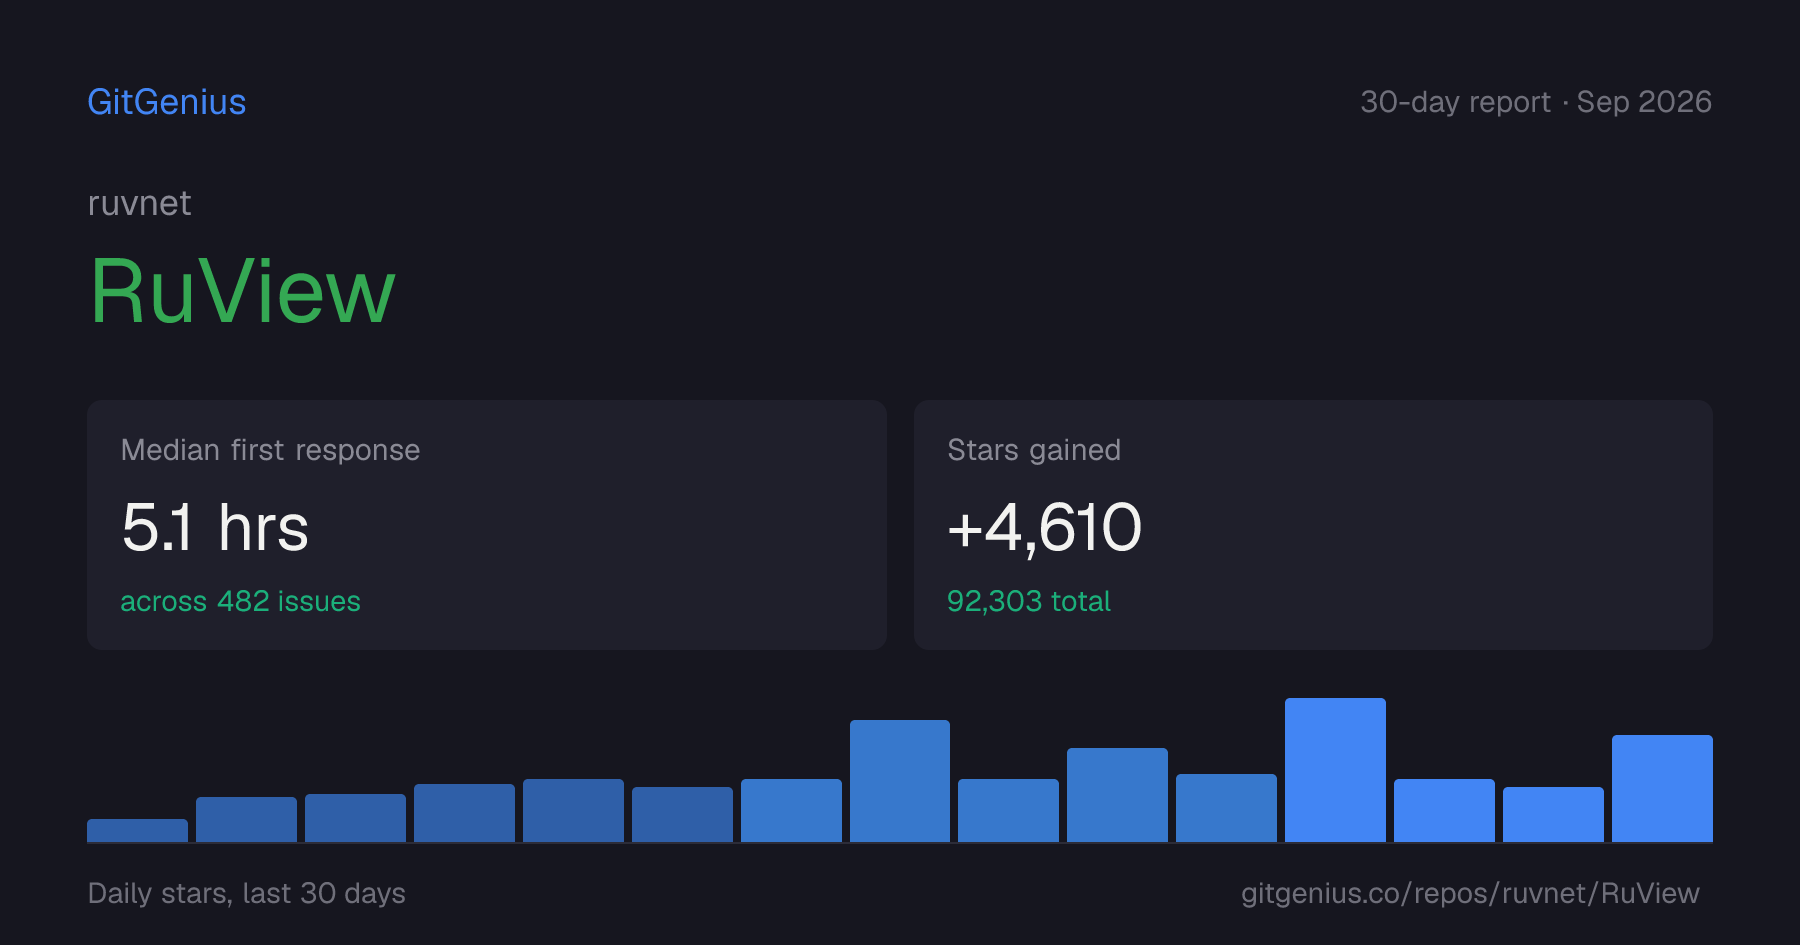Click the 30-day report Sep 2026 label
This screenshot has height=945, width=1800.
pyautogui.click(x=1536, y=102)
